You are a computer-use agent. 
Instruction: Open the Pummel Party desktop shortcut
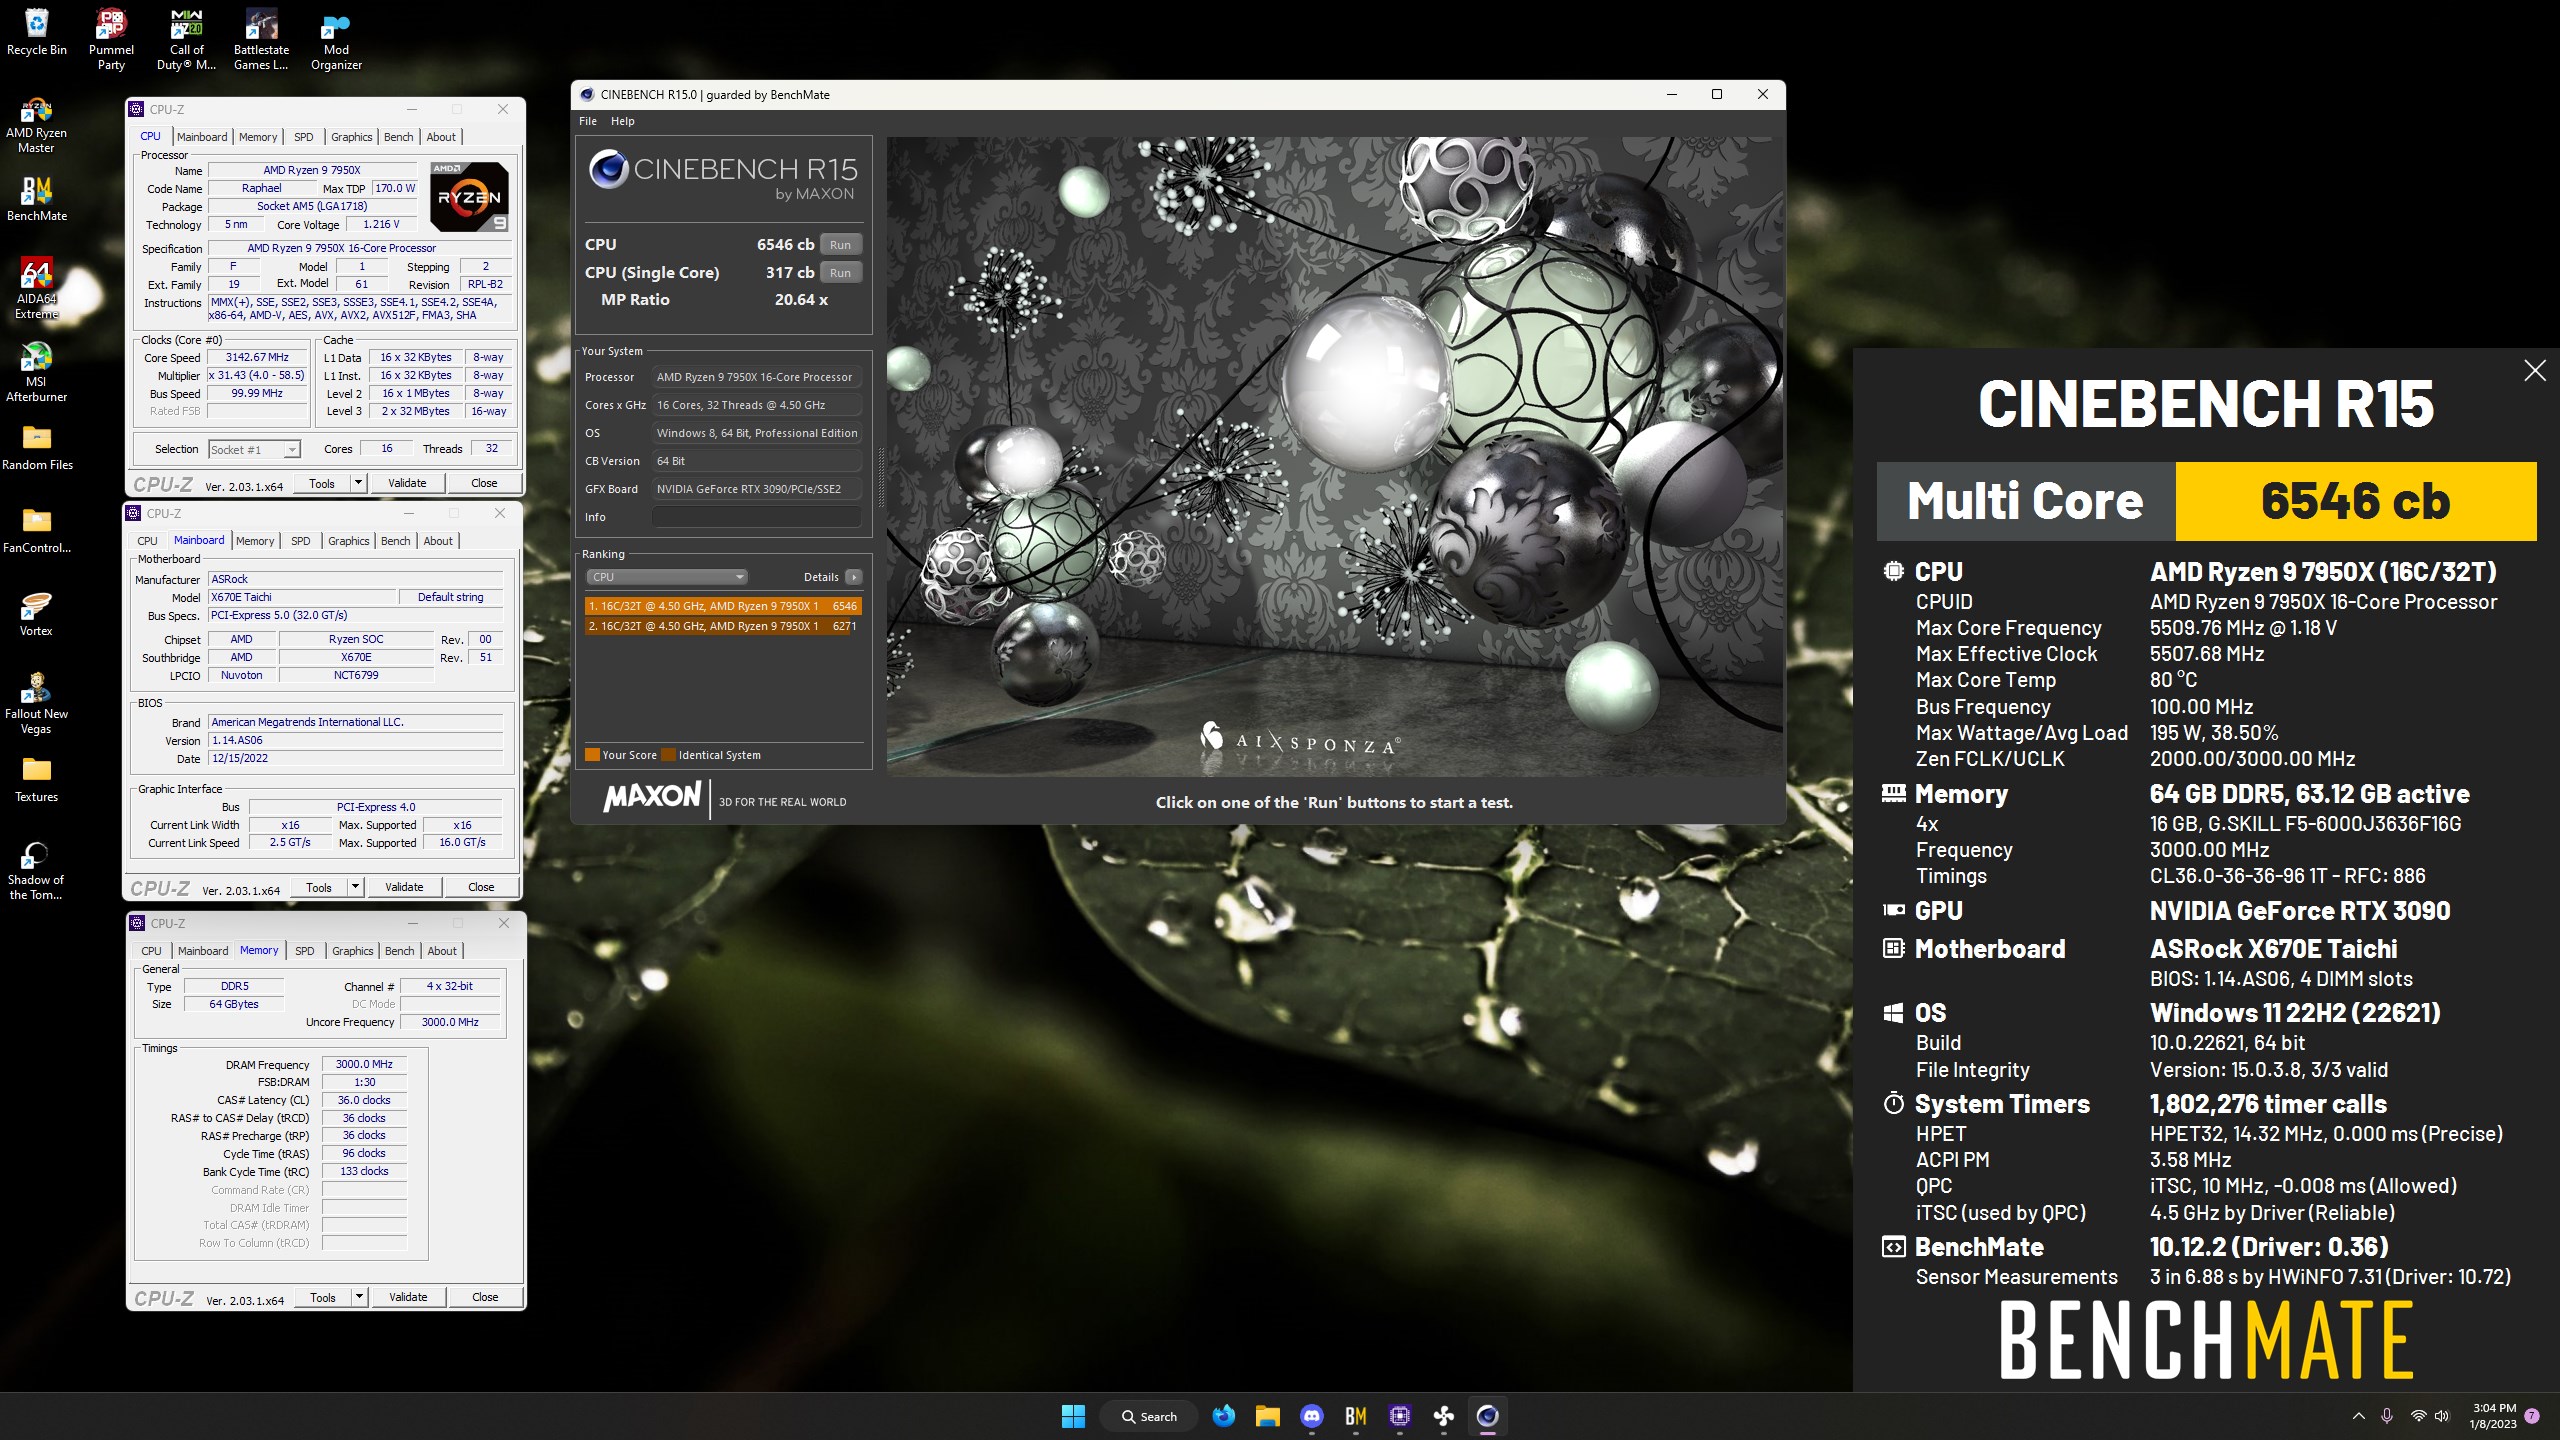coord(111,39)
